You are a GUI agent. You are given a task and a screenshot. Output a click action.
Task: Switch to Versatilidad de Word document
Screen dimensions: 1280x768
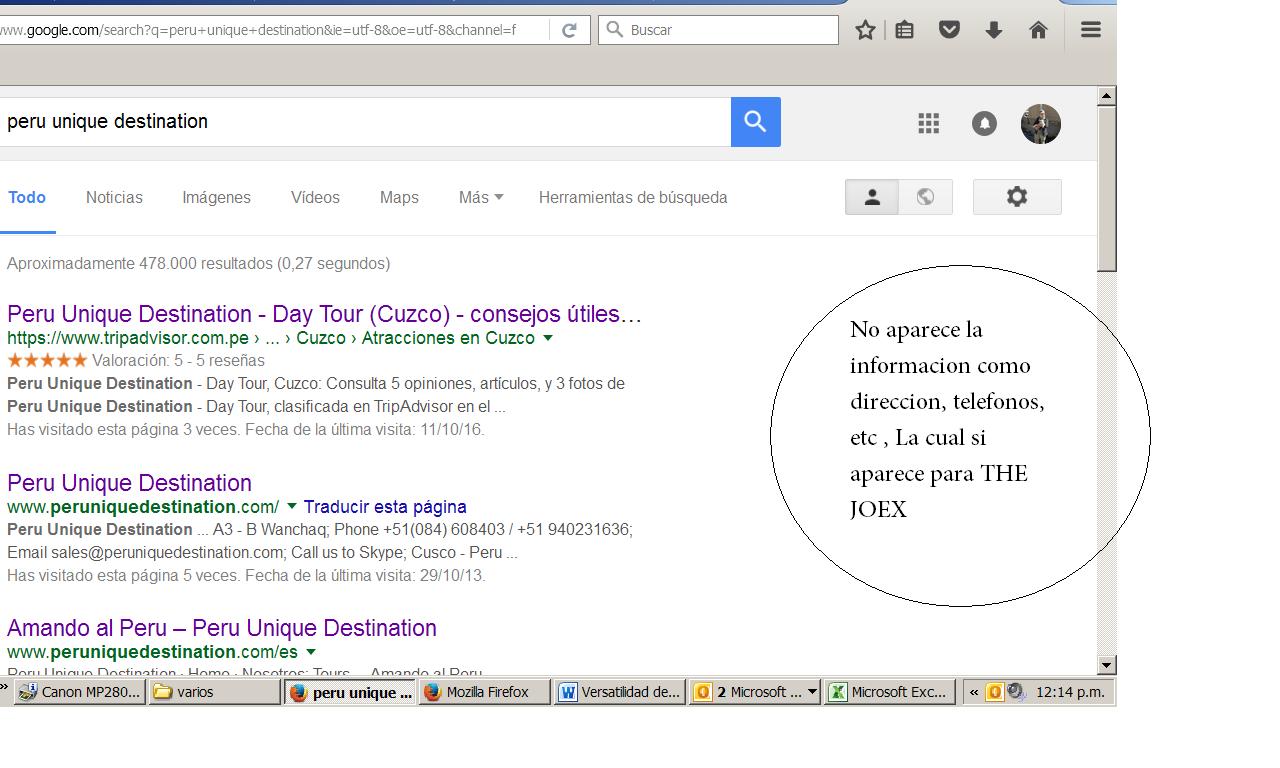pos(620,692)
